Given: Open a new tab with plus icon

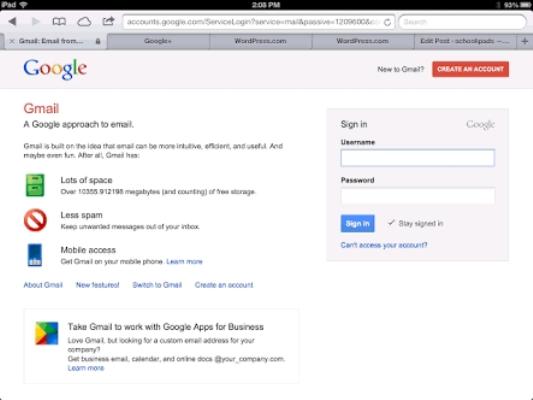Looking at the screenshot, I should pyautogui.click(x=525, y=41).
